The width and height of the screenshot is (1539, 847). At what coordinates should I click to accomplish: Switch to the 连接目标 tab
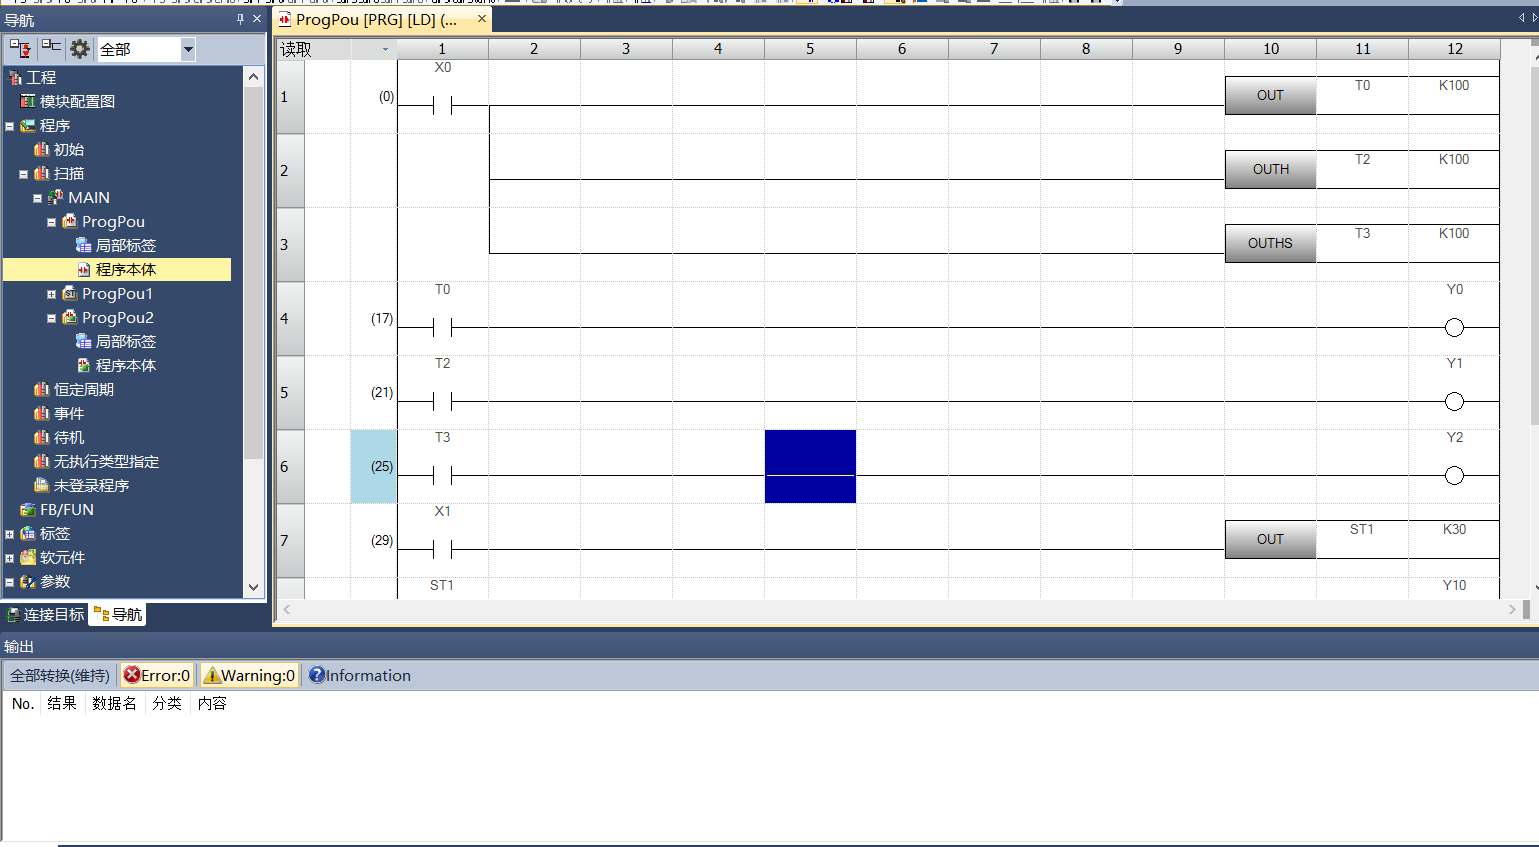click(45, 614)
